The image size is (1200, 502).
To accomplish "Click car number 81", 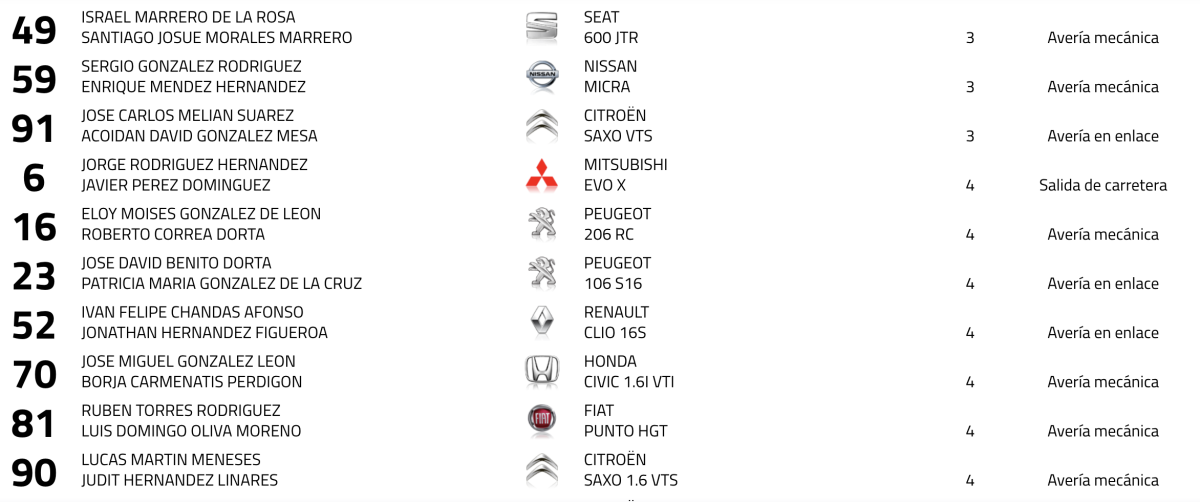I will coord(34,423).
